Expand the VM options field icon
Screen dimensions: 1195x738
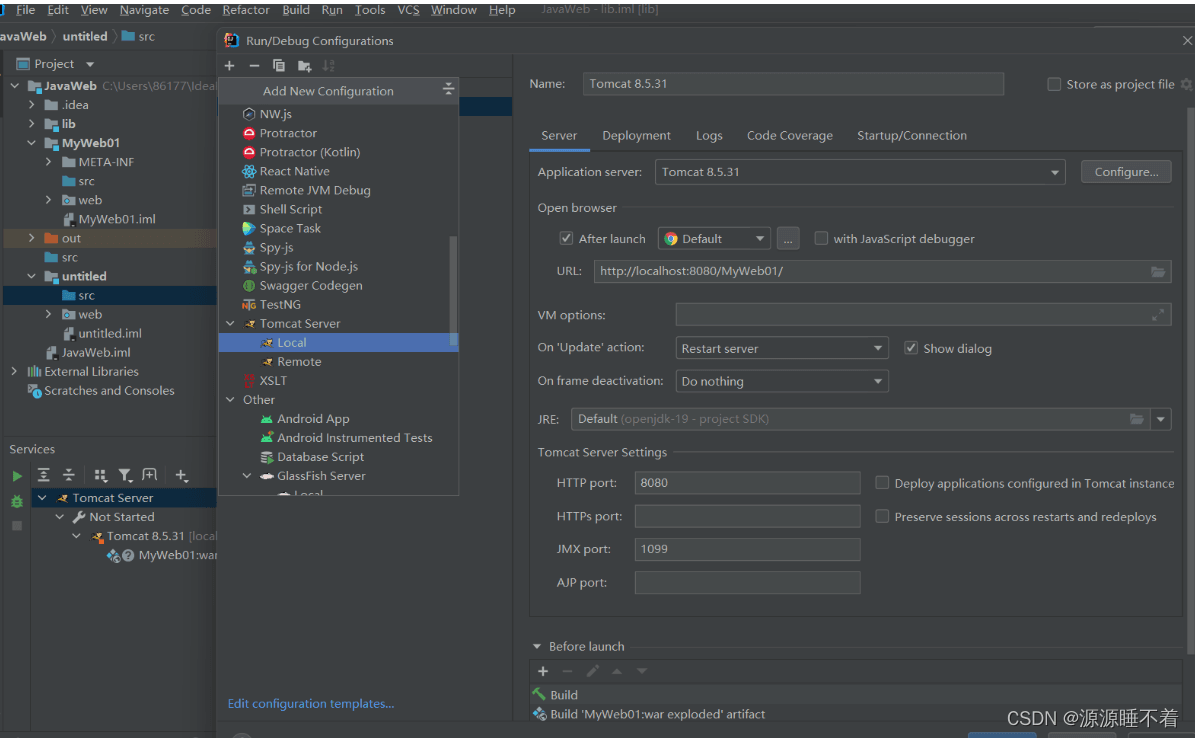click(1158, 314)
